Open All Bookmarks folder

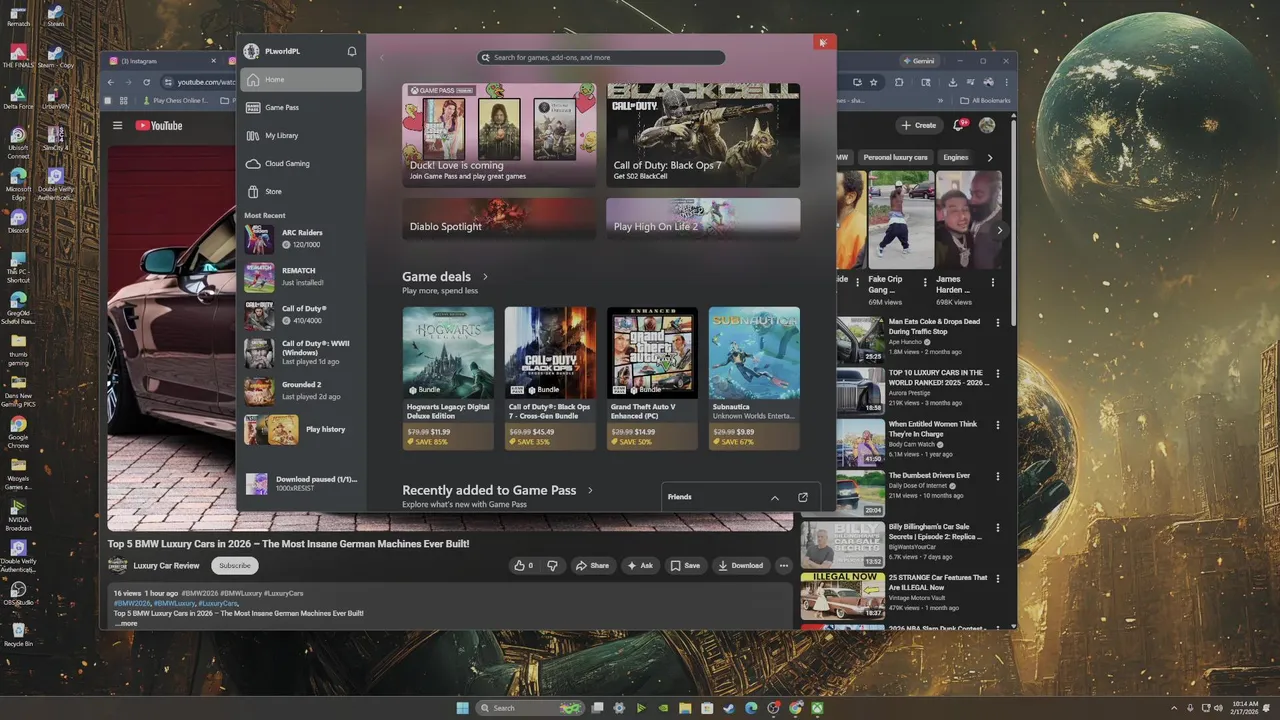coord(985,100)
